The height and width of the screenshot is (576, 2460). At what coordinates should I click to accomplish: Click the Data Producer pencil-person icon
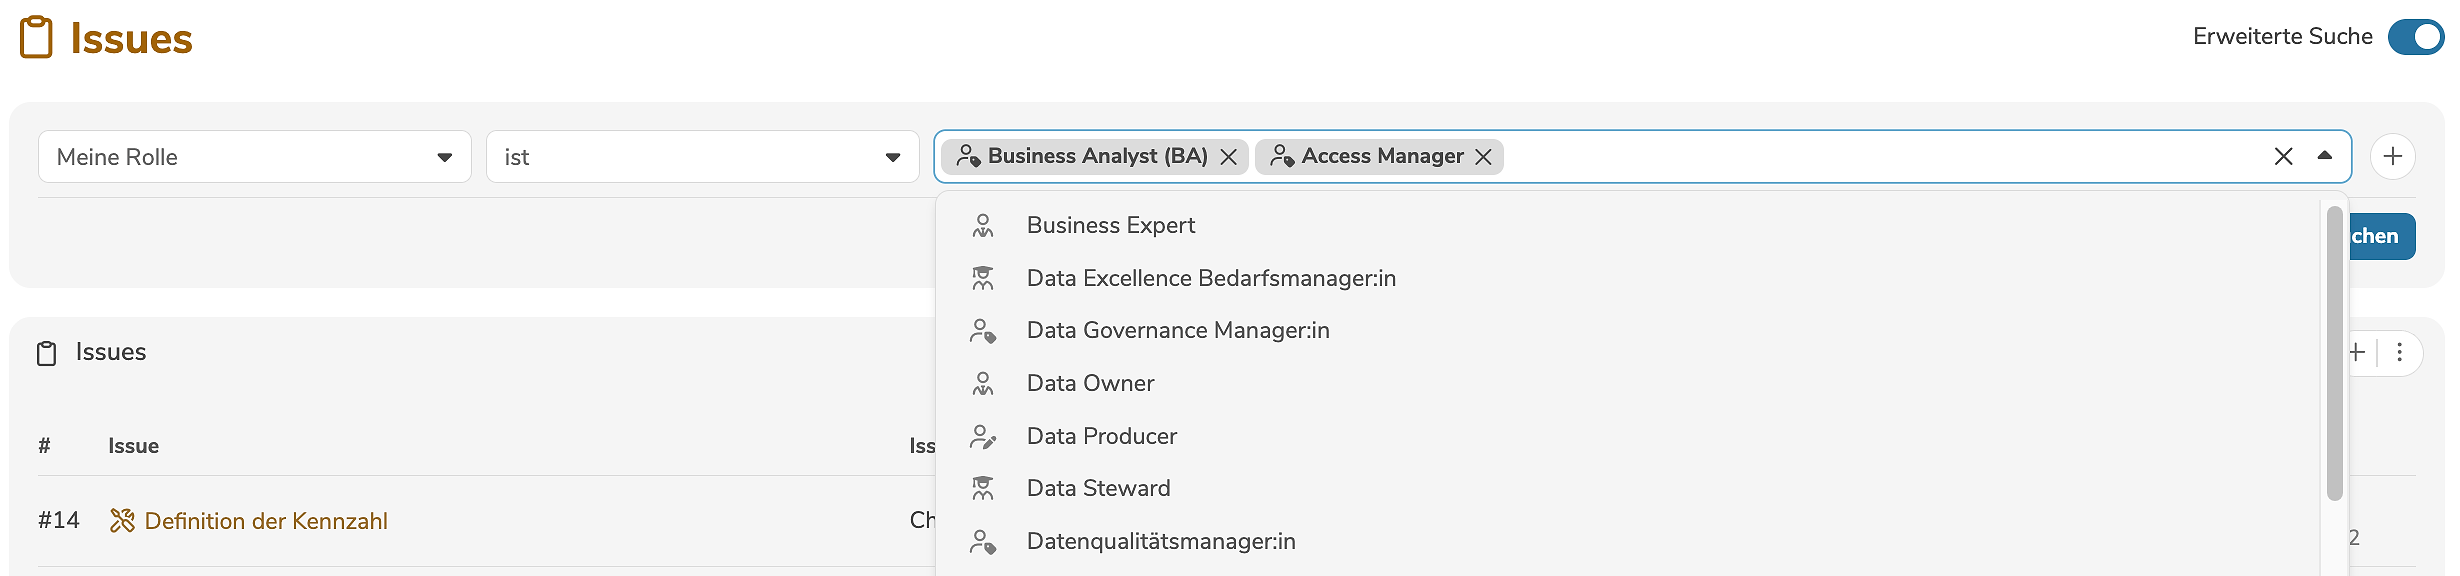point(982,436)
